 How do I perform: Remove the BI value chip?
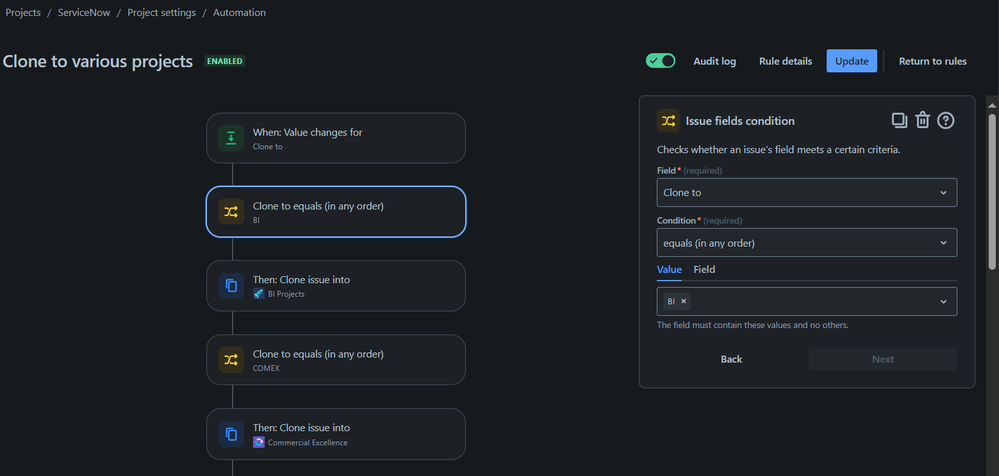click(684, 301)
